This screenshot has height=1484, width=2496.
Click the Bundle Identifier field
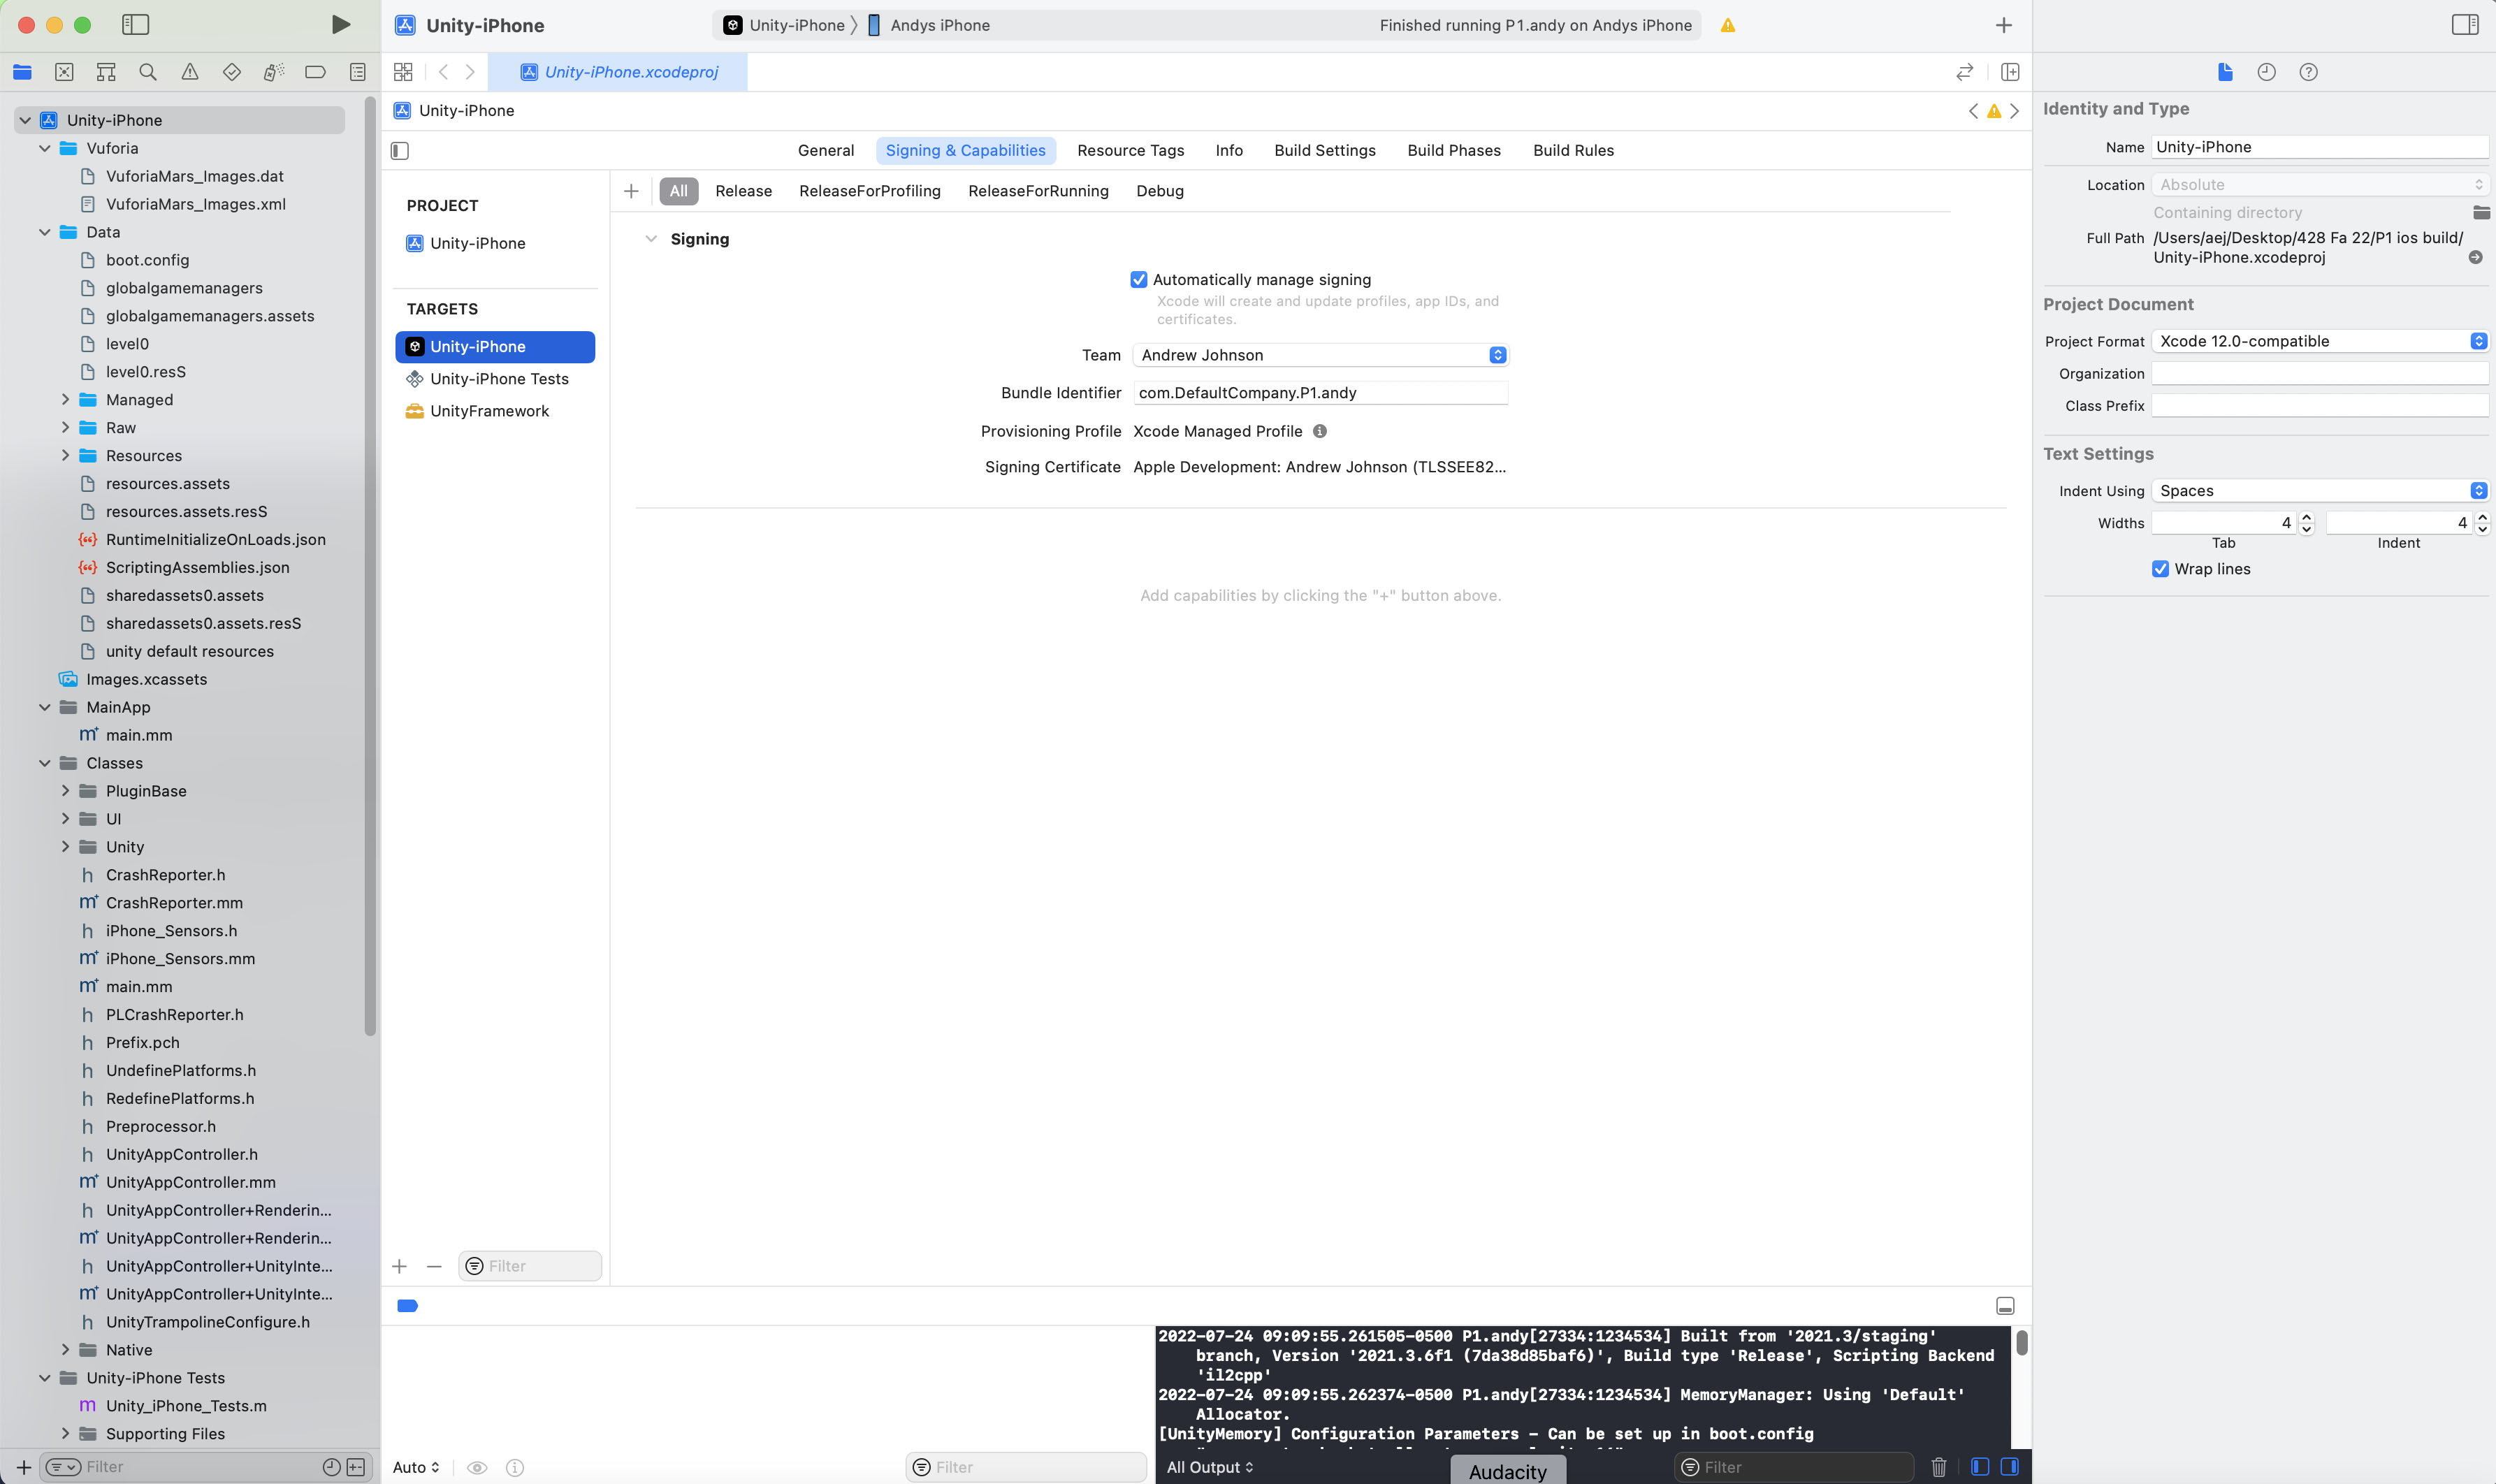coord(1320,393)
